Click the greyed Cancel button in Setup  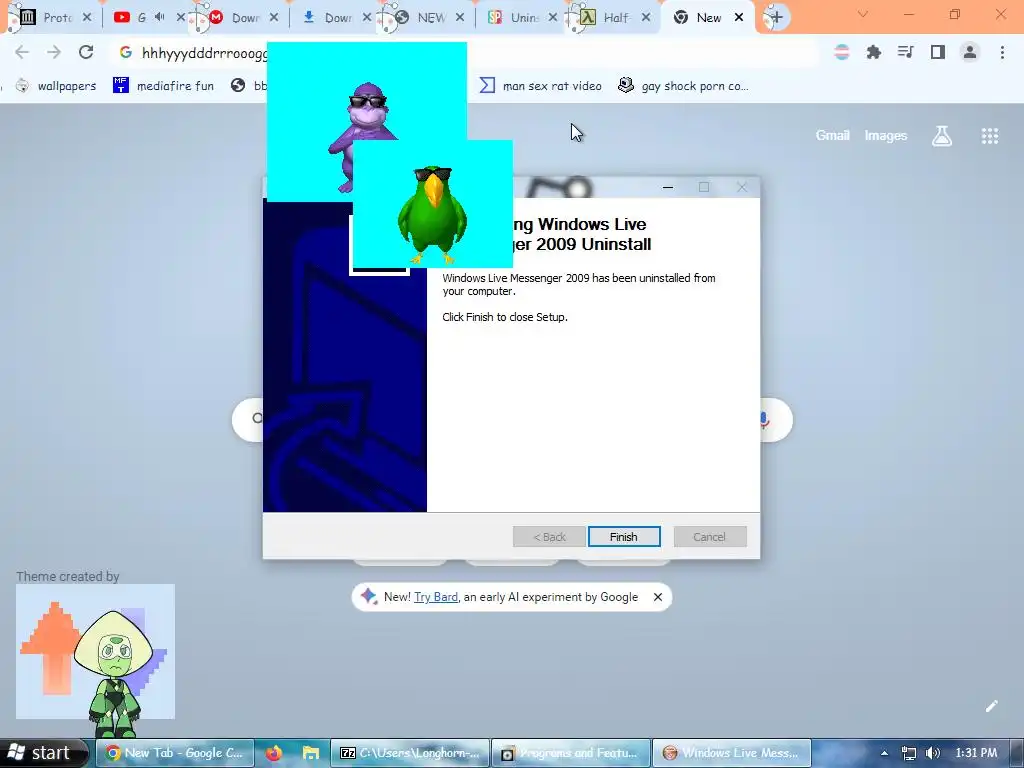710,537
